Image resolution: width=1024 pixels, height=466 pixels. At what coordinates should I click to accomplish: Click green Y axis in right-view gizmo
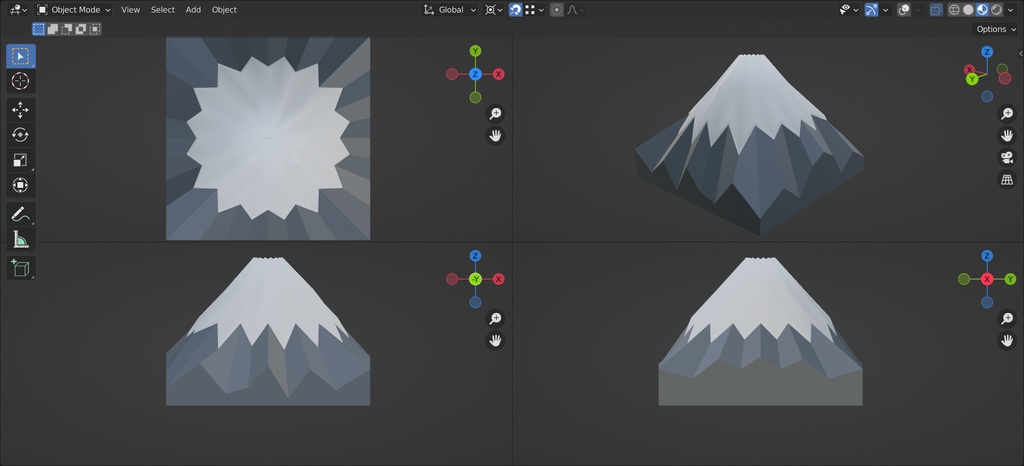pos(1010,279)
